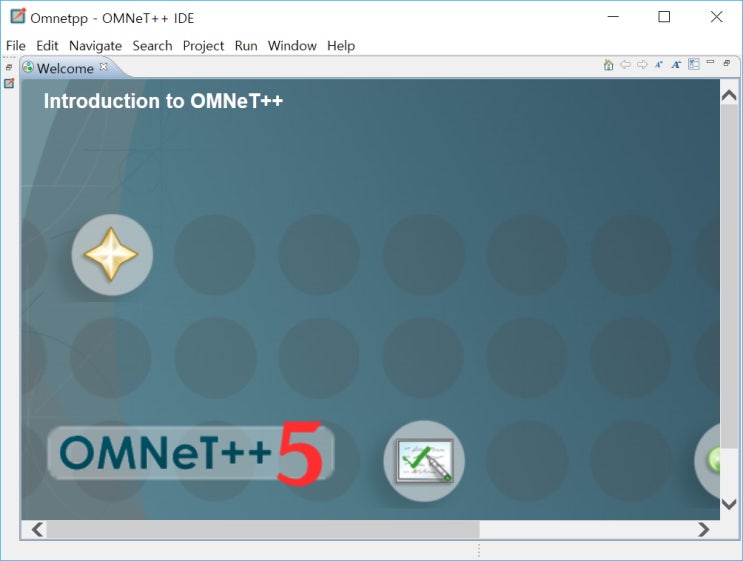The height and width of the screenshot is (561, 743).
Task: Restore the Welcome view panel
Action: click(727, 63)
